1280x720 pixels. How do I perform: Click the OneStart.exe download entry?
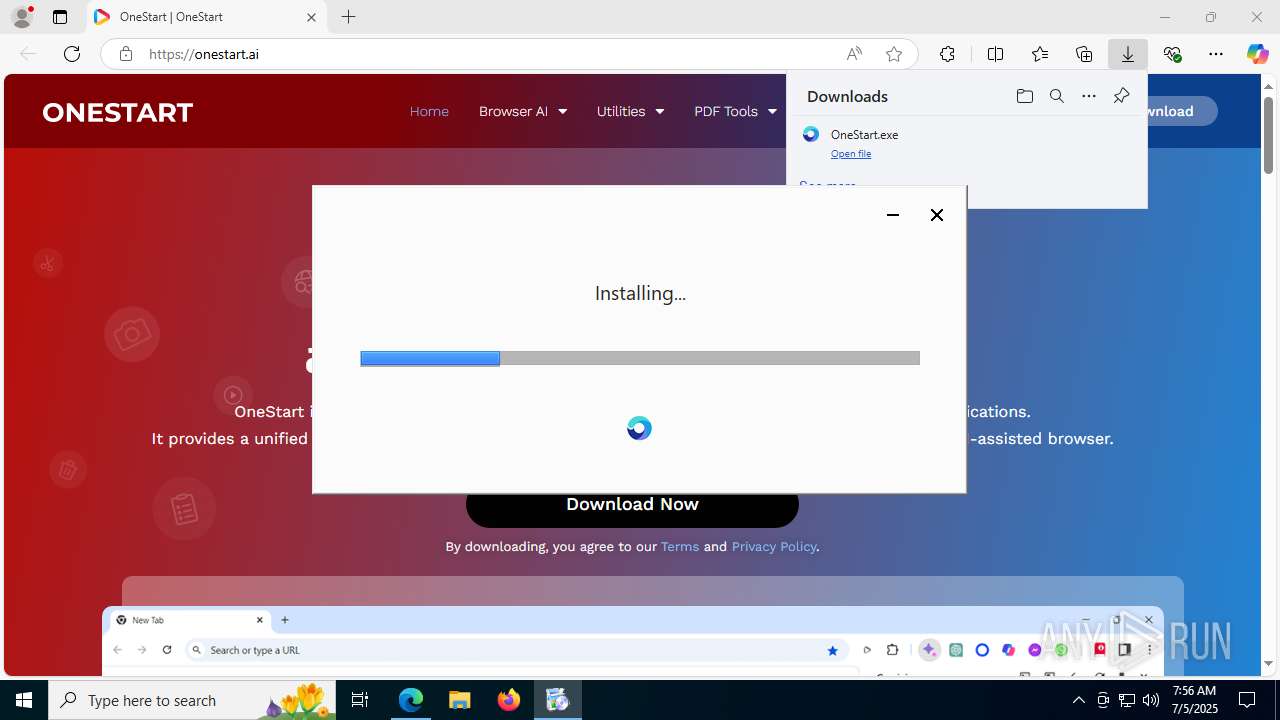point(966,143)
